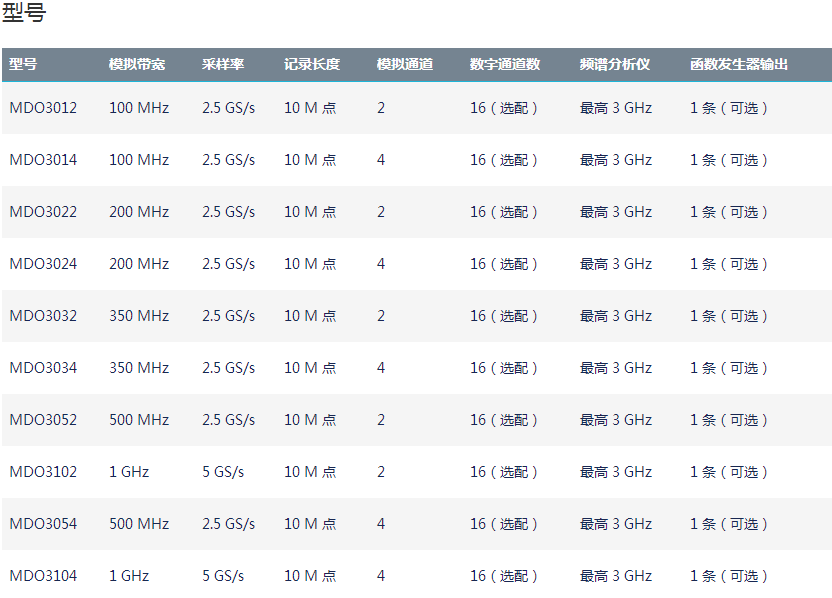Screen dimensions: 832x598
Task: Select 16（选配）in the MDO3052 row
Action: pos(504,420)
